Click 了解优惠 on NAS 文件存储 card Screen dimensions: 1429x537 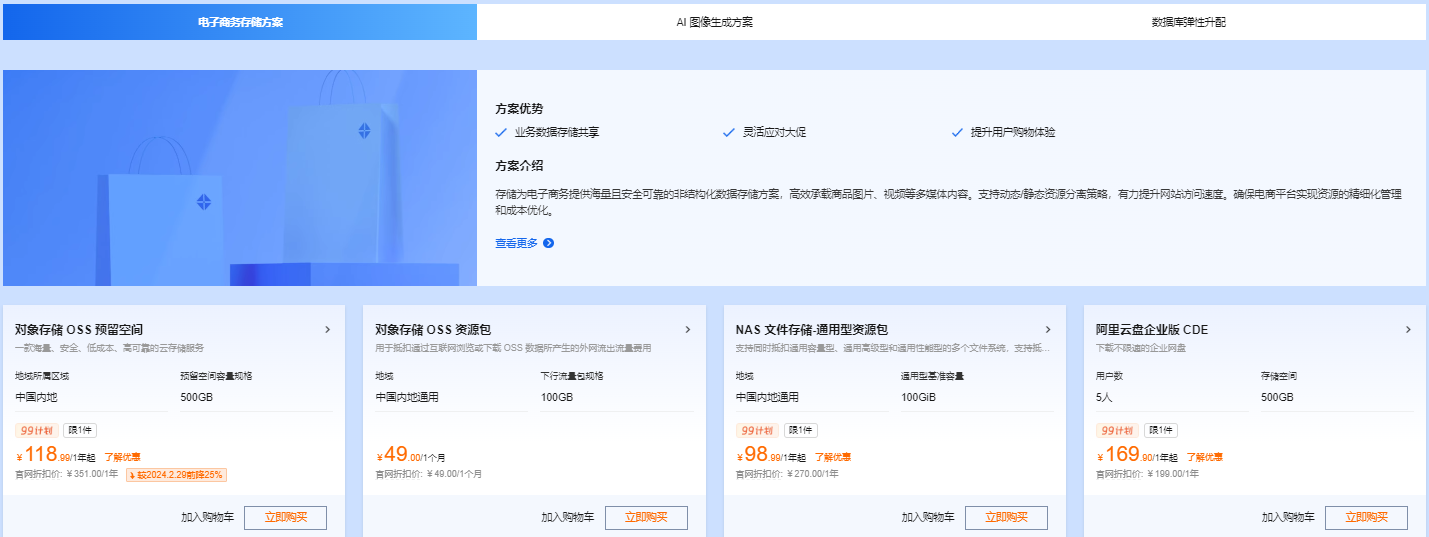coord(832,457)
